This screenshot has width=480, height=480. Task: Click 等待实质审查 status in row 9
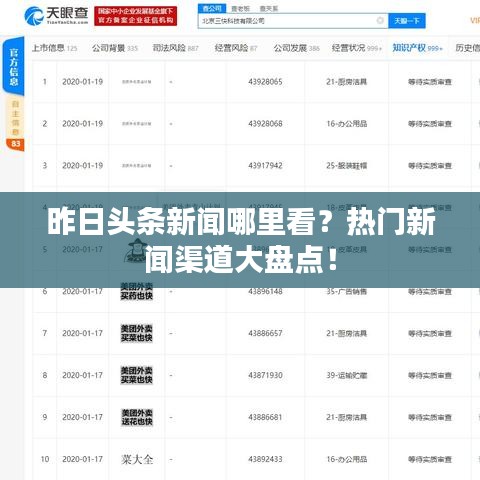point(430,417)
